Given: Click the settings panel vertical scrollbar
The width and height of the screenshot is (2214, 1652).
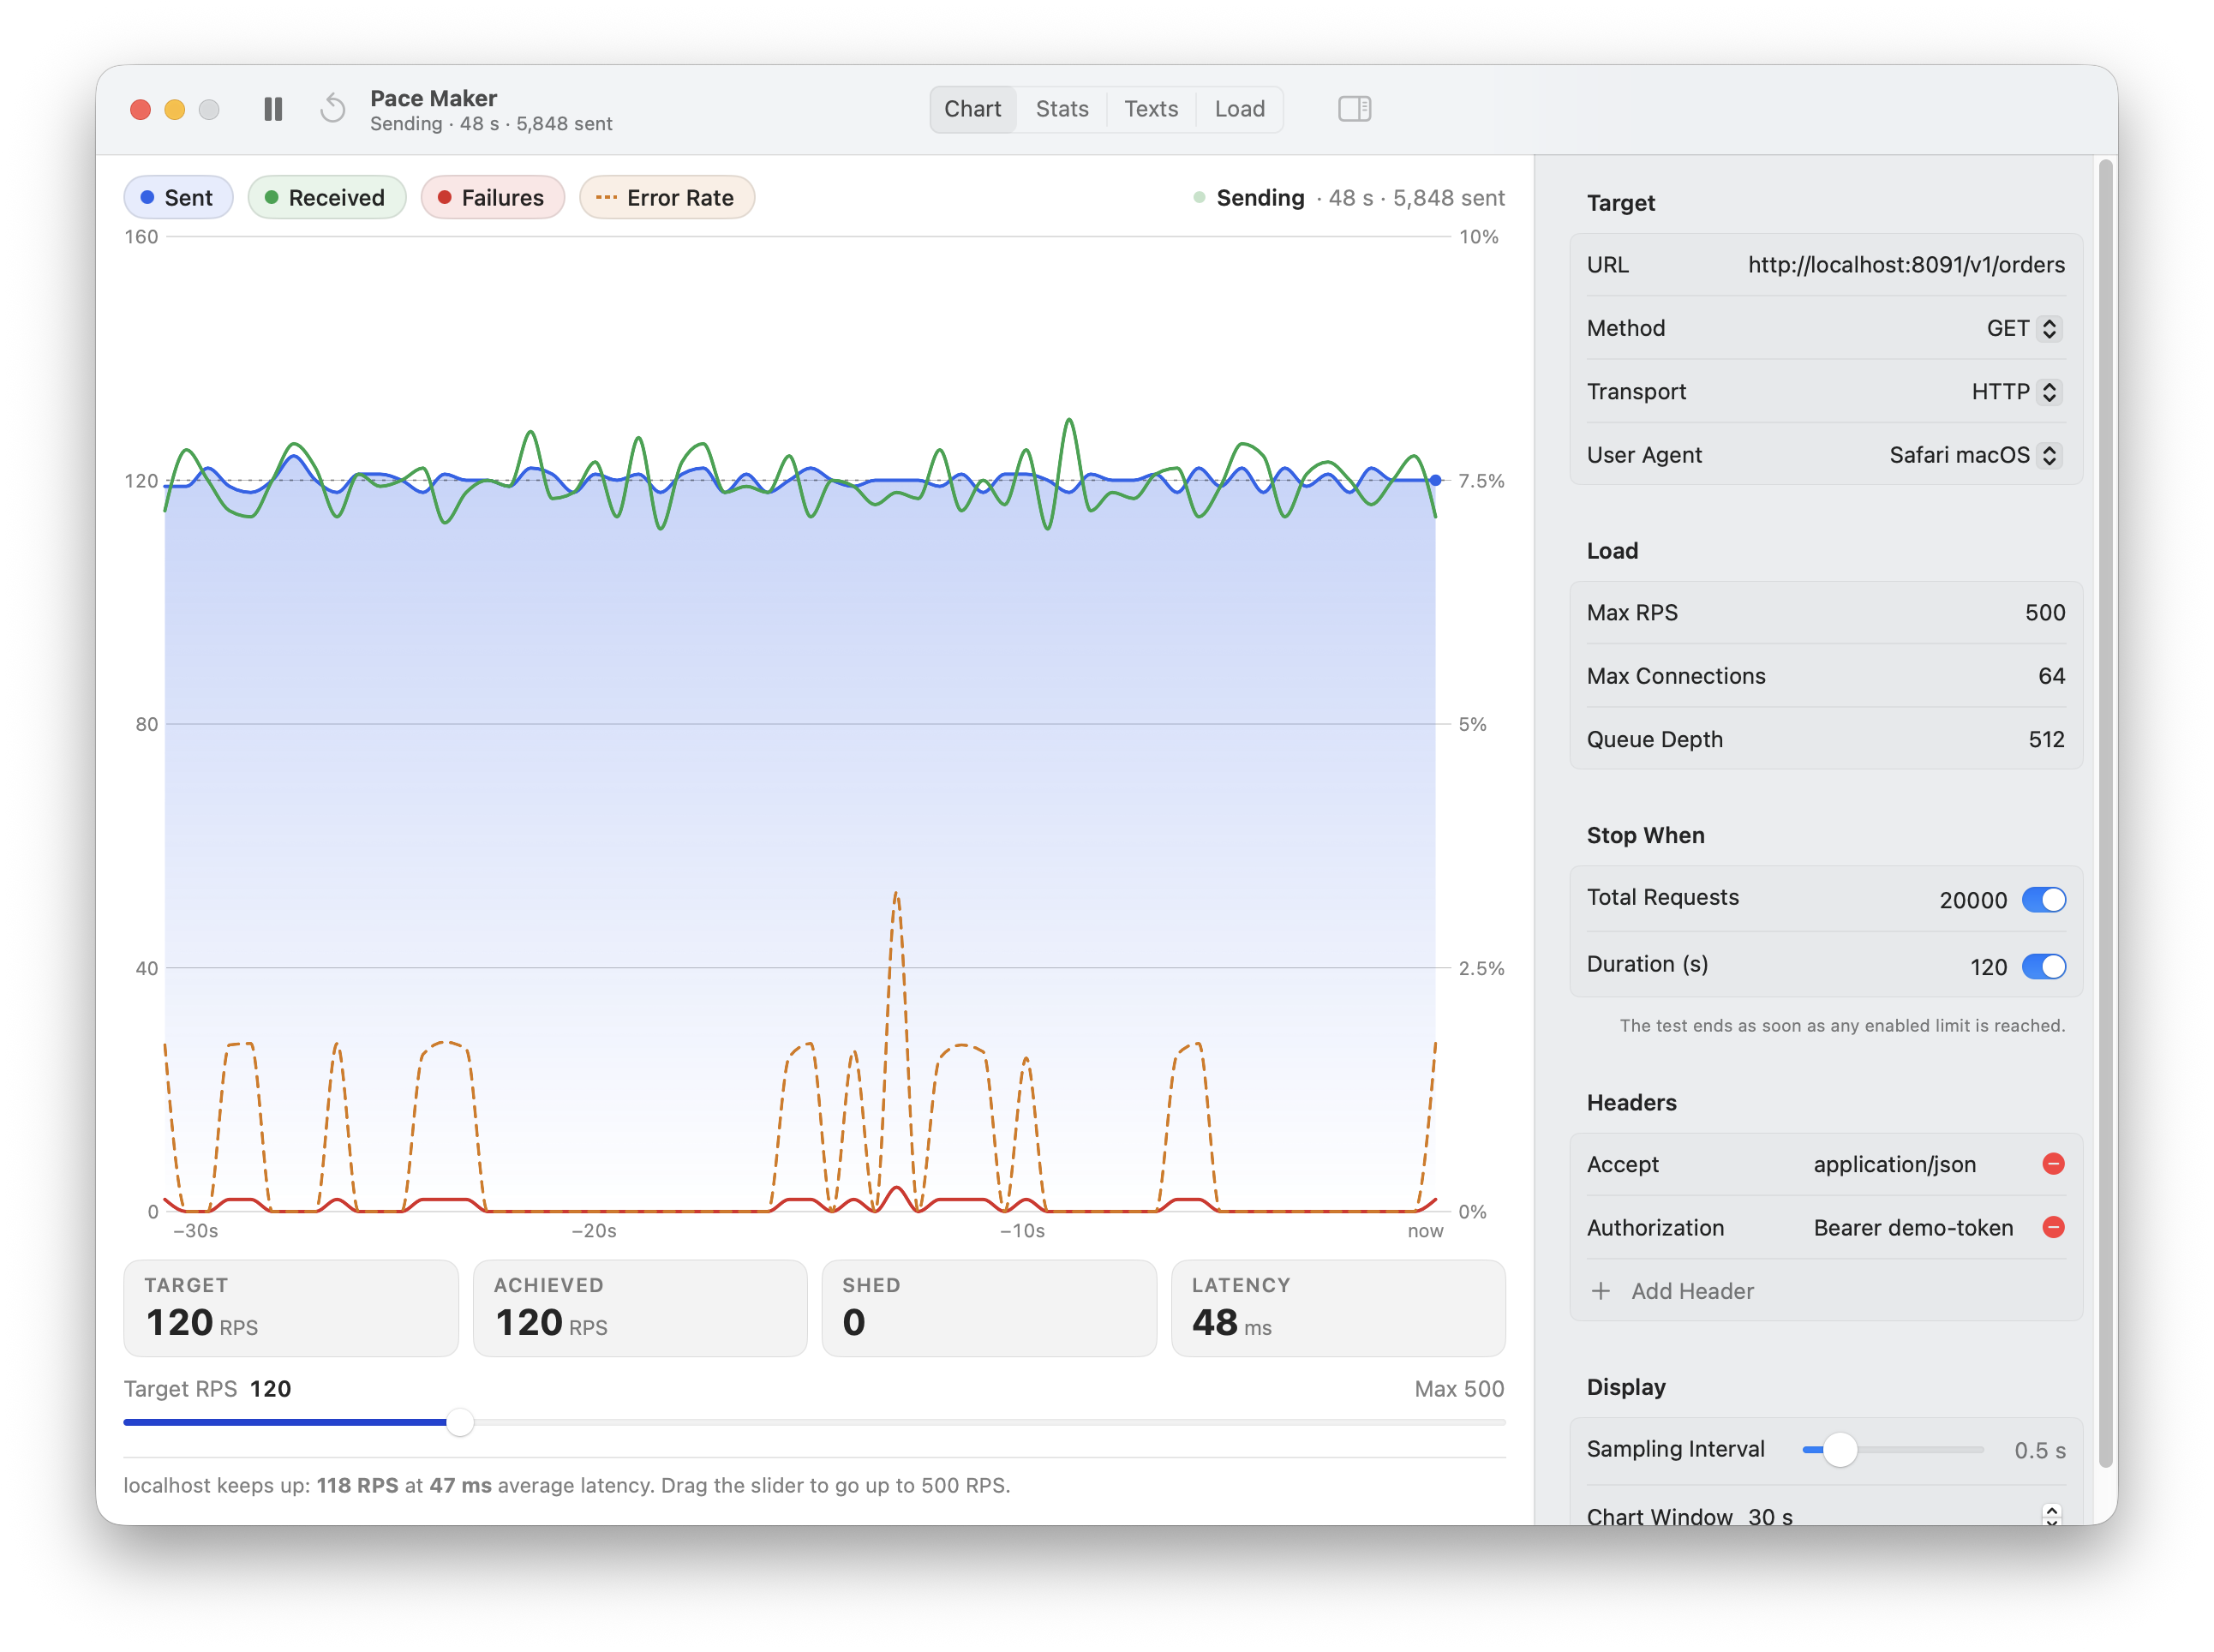Looking at the screenshot, I should point(2105,814).
